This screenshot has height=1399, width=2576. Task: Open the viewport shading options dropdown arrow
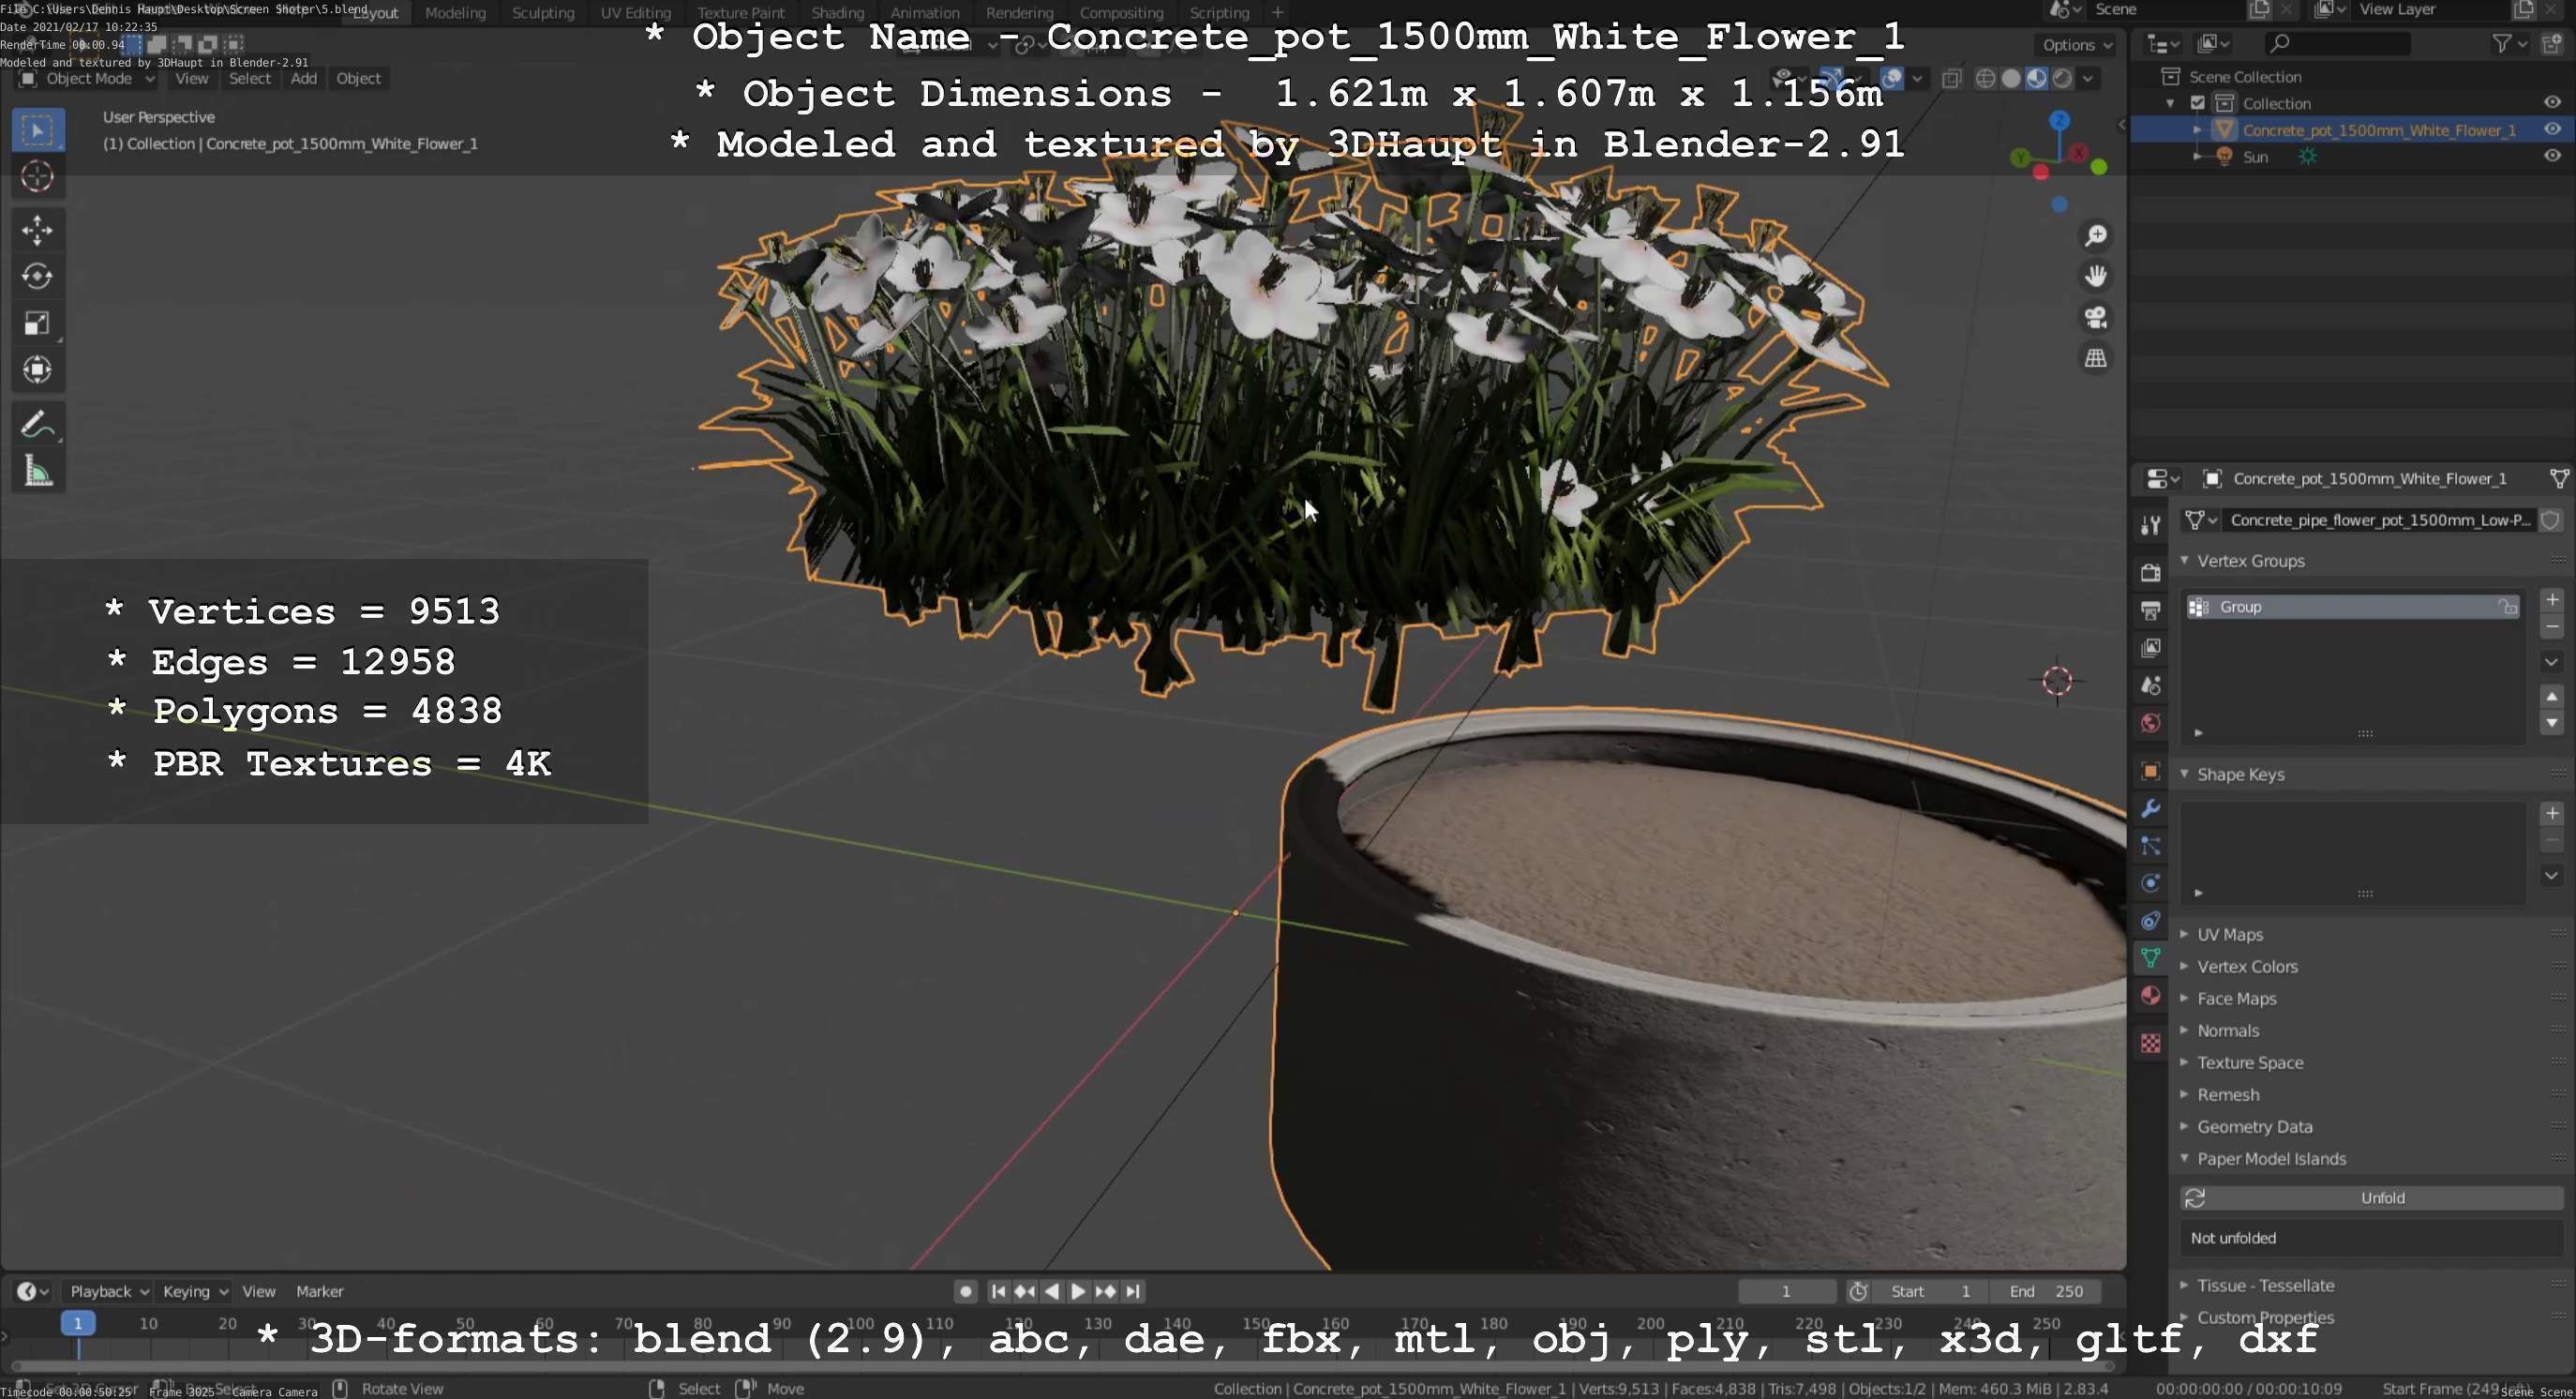pyautogui.click(x=2088, y=79)
